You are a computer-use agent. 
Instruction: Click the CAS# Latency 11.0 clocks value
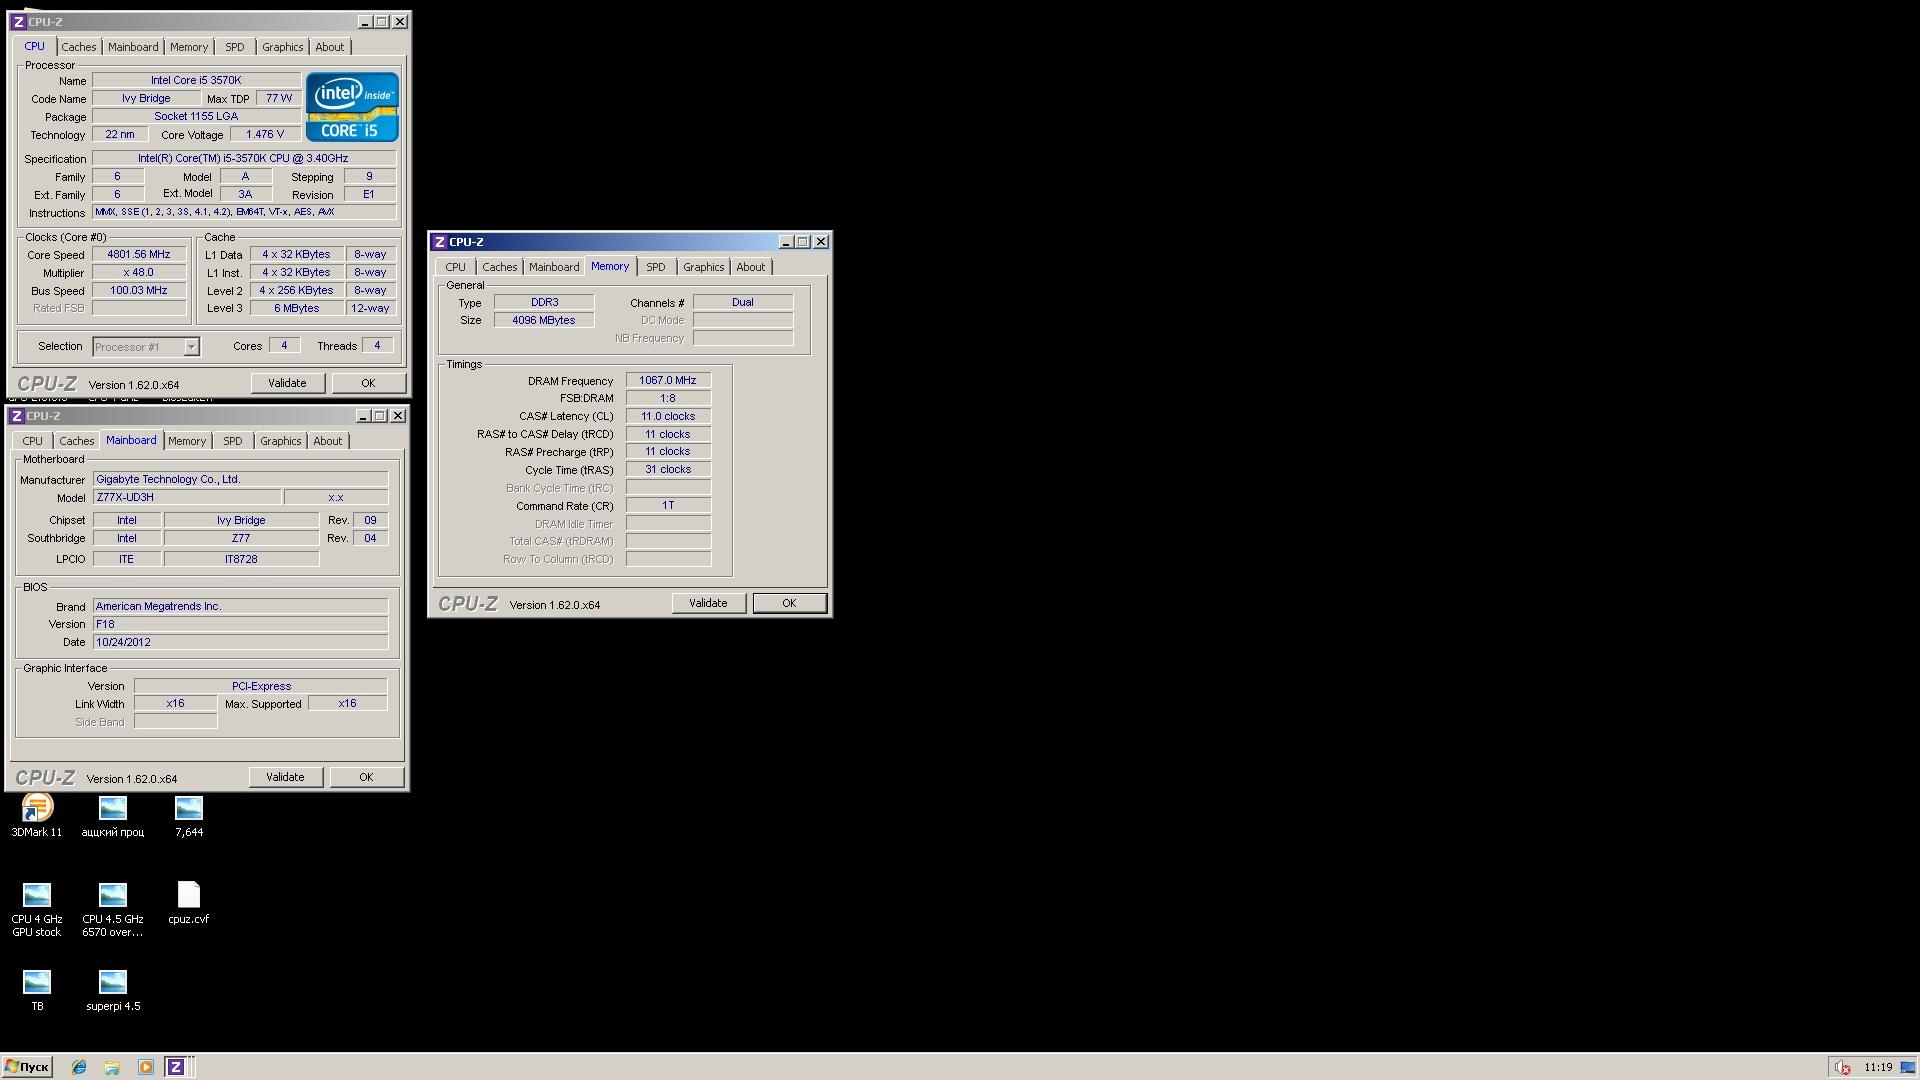point(668,417)
